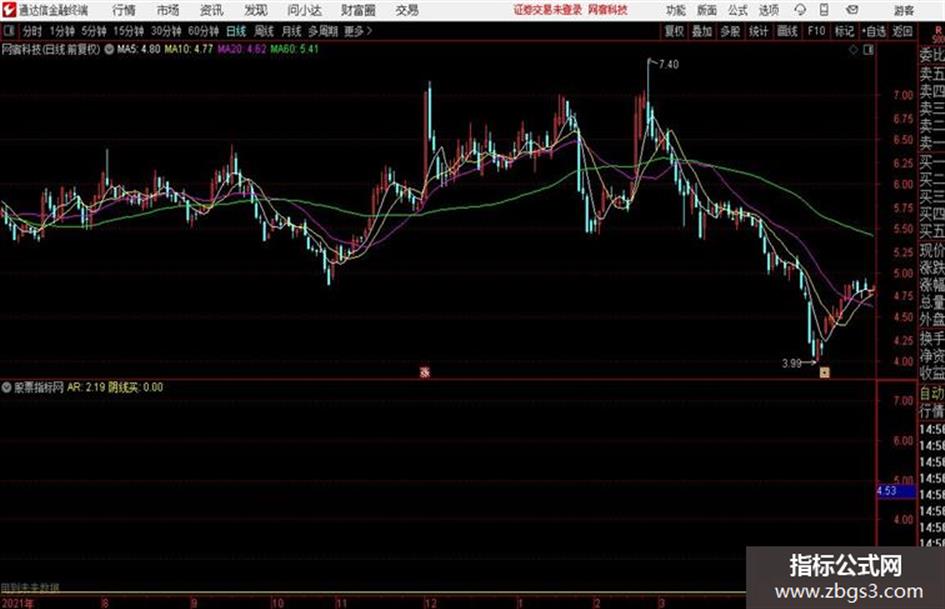Open the 行情 menu
Viewport: 945px width, 609px height.
click(x=124, y=10)
